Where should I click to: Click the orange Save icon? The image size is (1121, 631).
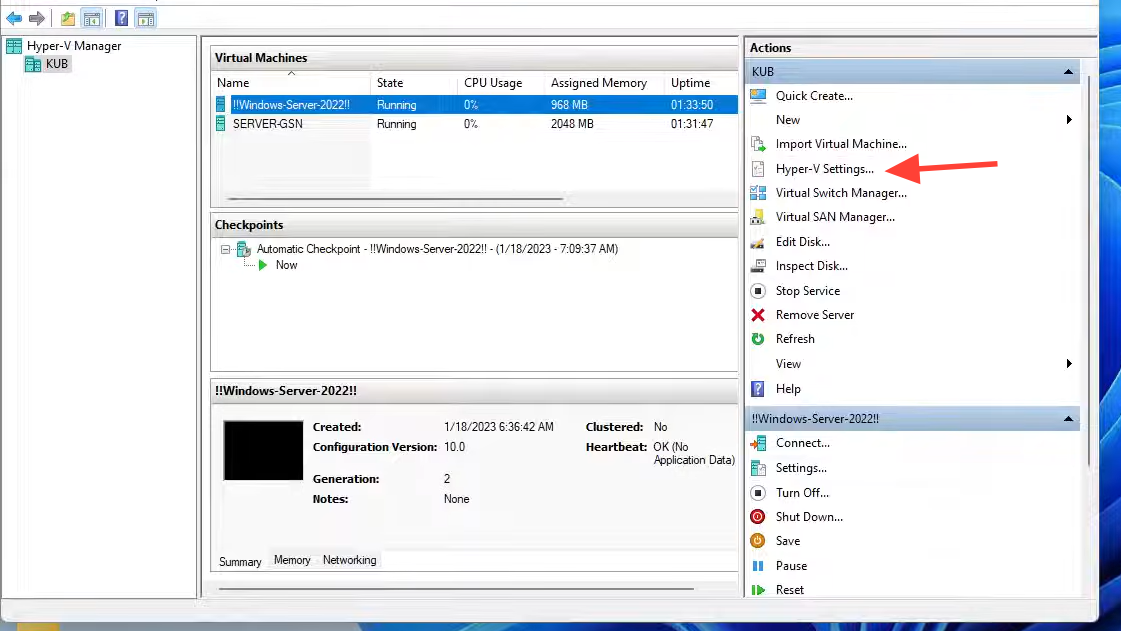pyautogui.click(x=758, y=541)
